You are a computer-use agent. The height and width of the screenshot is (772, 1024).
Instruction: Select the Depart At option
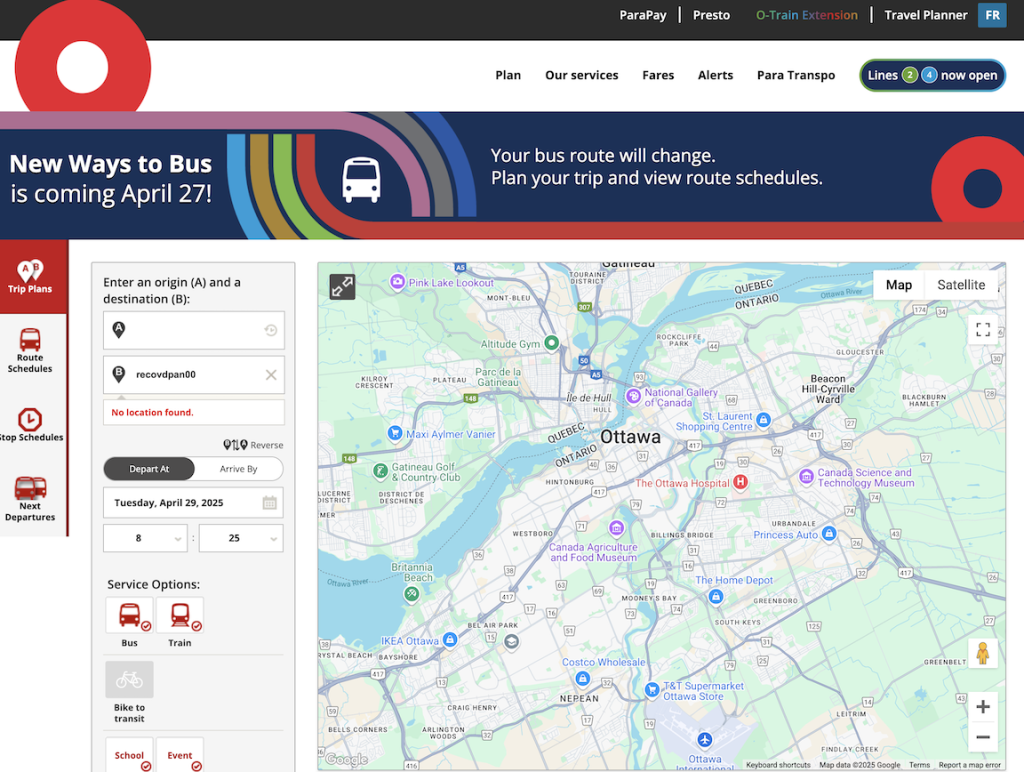(x=149, y=469)
